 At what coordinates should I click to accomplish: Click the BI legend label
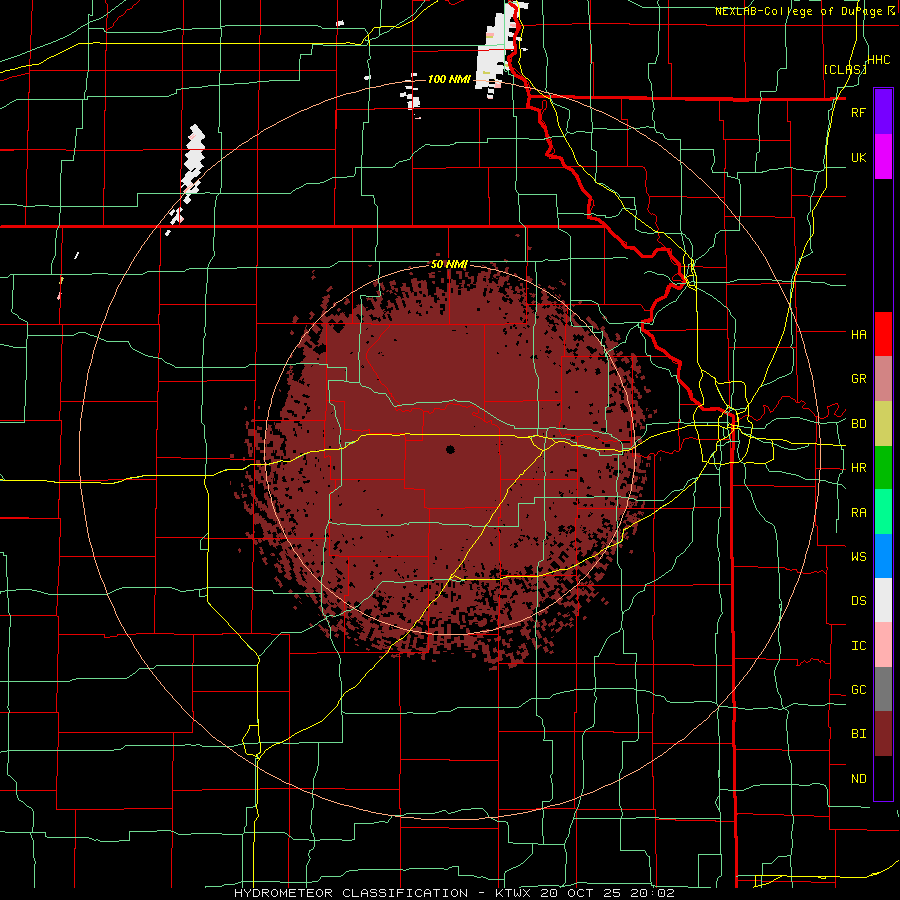[x=858, y=734]
